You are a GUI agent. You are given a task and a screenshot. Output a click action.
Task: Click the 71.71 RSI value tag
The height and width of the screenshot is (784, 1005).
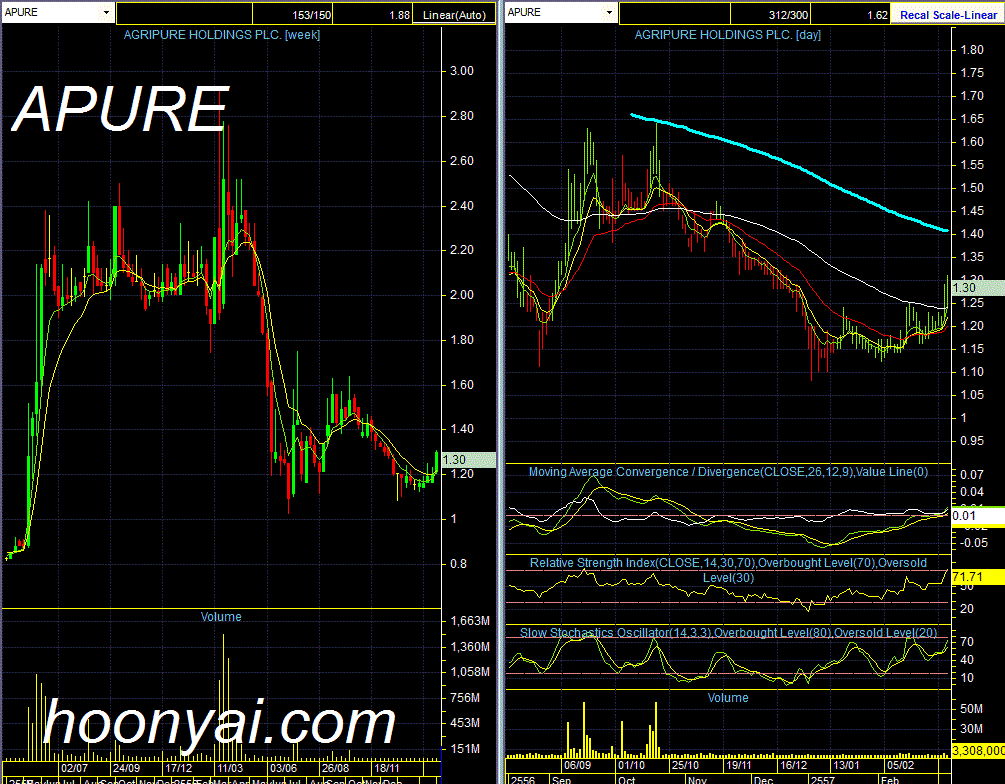pyautogui.click(x=978, y=577)
